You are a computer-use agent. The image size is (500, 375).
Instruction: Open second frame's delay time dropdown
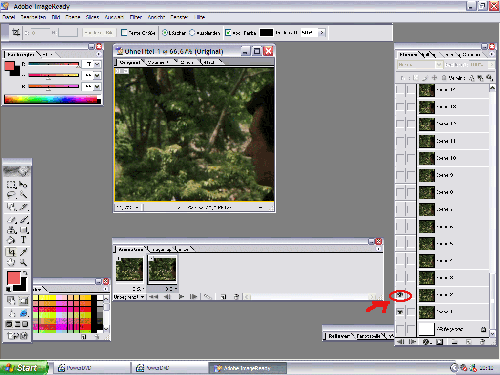[171, 289]
